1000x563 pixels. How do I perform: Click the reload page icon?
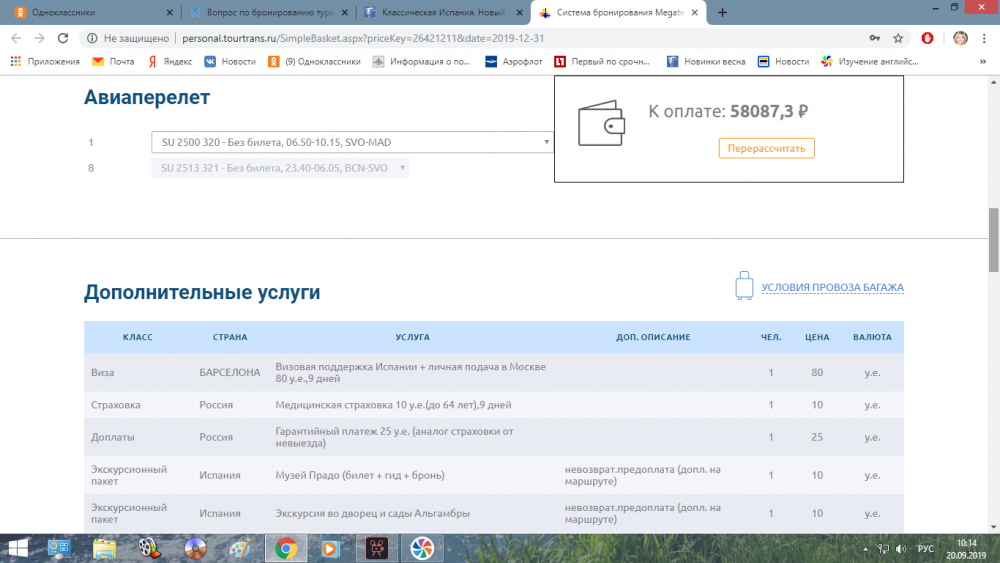(63, 38)
